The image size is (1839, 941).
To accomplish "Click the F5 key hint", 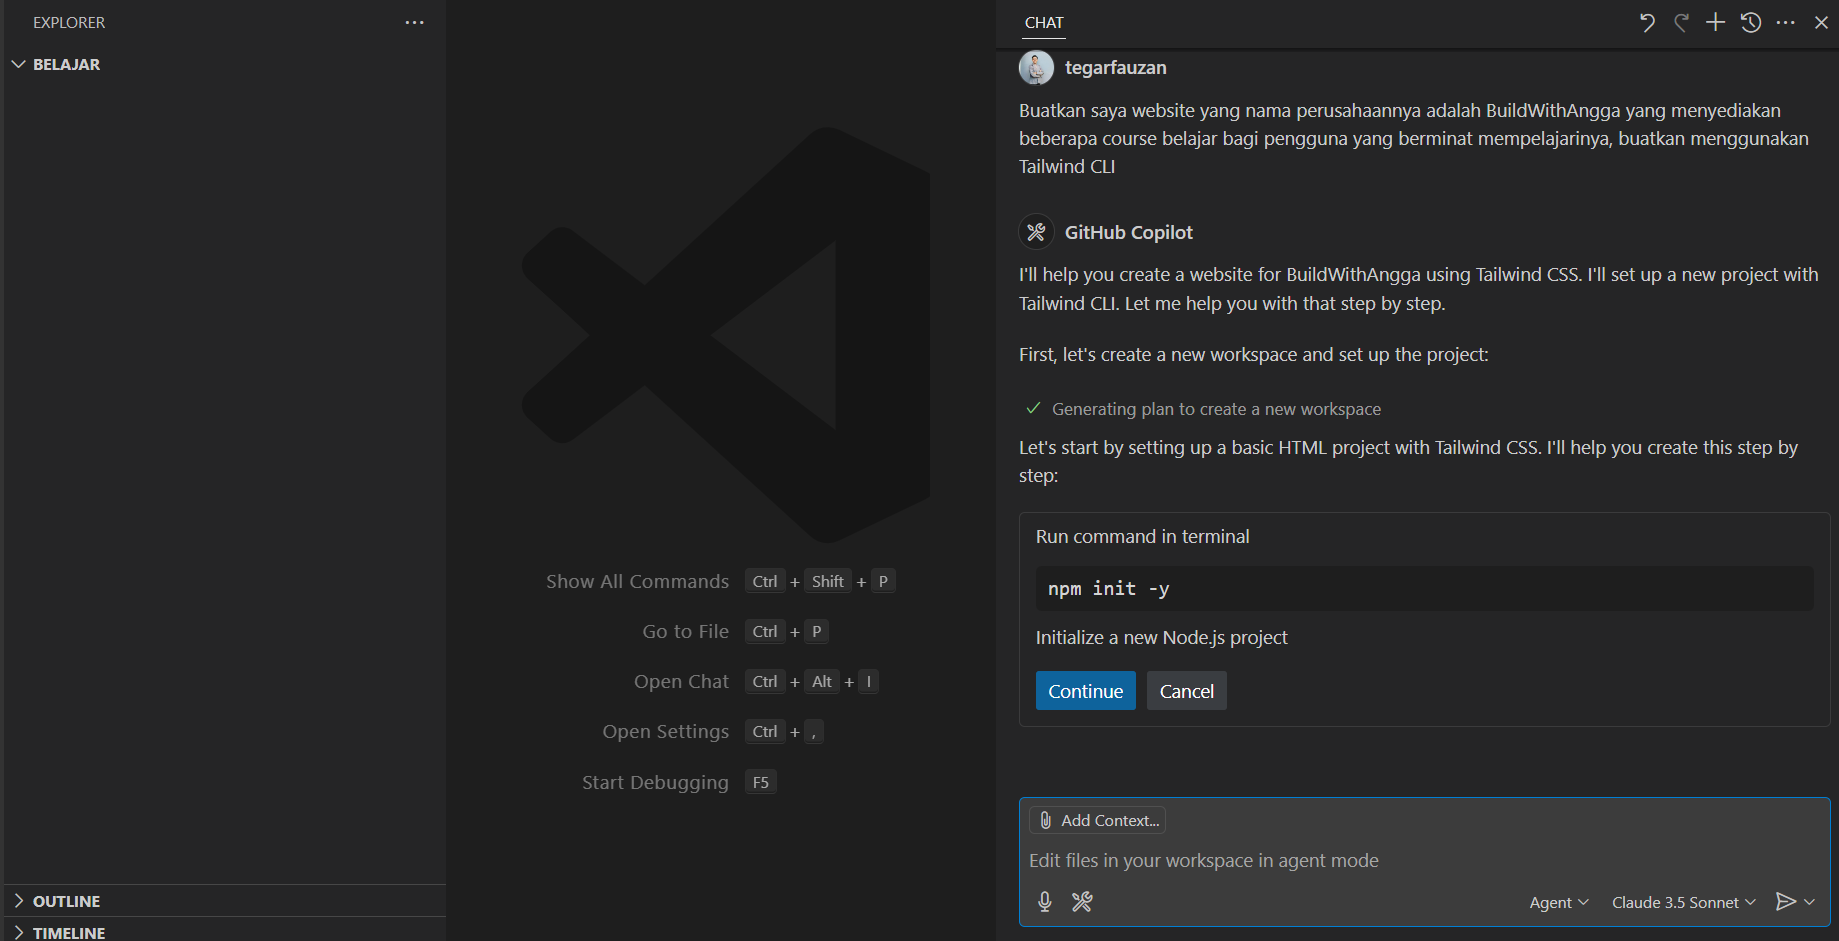I will pyautogui.click(x=760, y=782).
